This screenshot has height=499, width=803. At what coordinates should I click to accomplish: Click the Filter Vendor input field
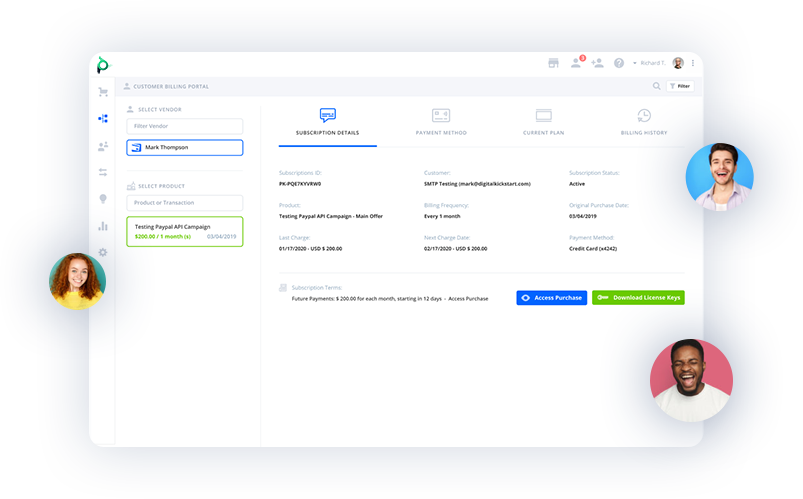tap(184, 126)
